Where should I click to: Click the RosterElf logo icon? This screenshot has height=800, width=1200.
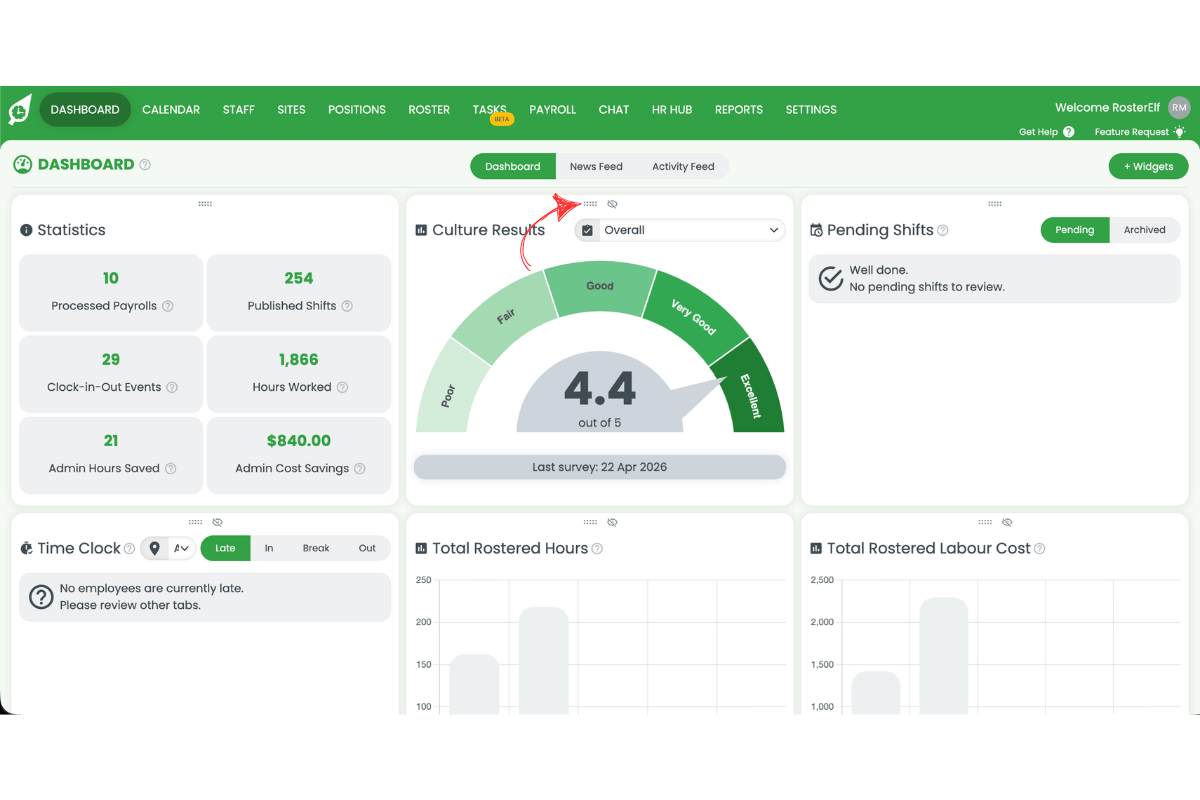point(20,110)
